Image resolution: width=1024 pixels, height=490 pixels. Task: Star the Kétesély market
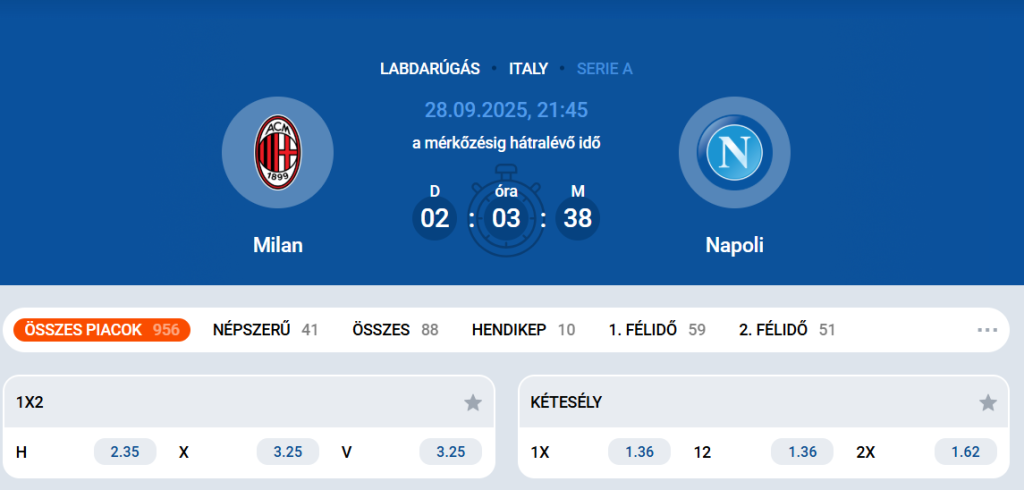click(988, 403)
